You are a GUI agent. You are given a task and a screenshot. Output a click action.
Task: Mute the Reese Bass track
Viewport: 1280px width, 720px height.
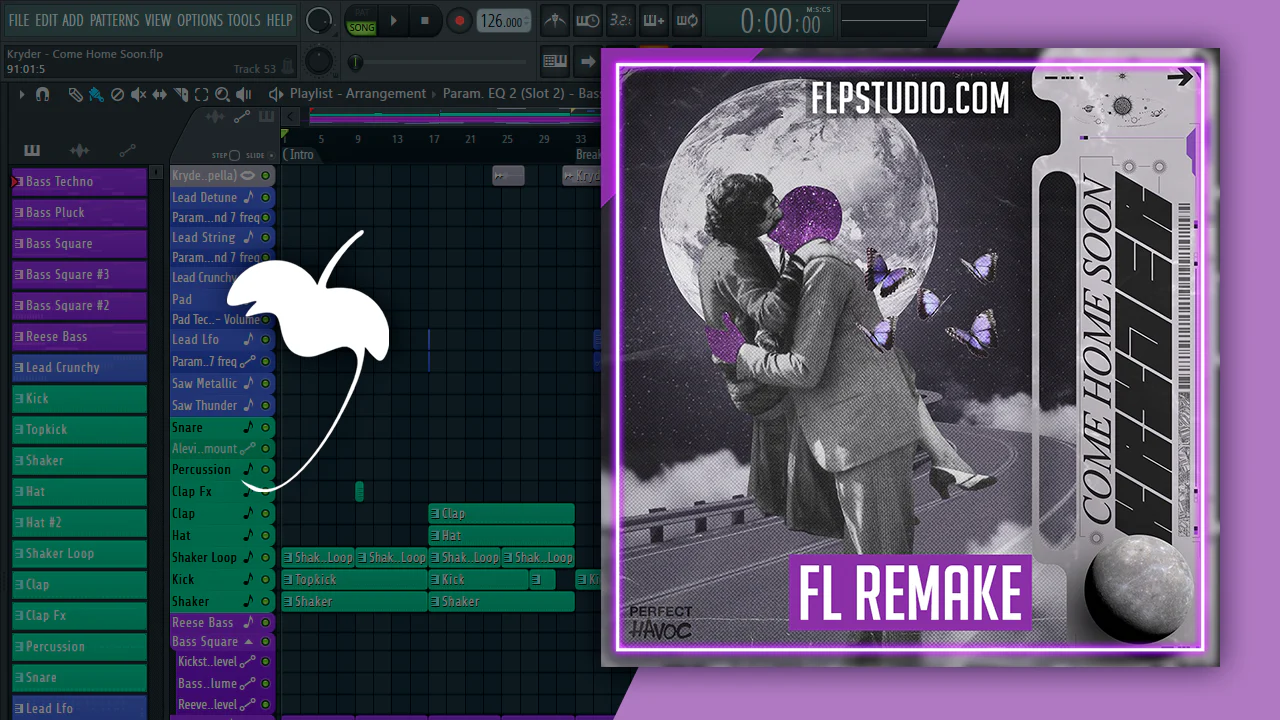coord(266,623)
